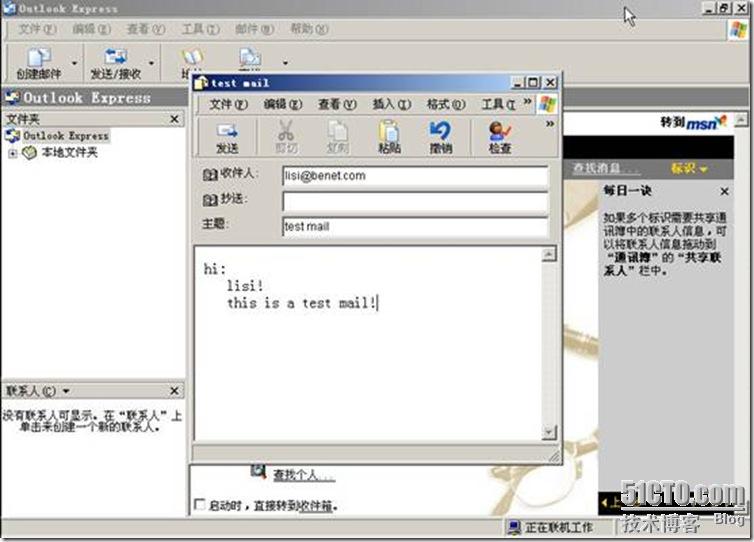754x542 pixels.
Task: Toggle go directly to Inbox at startup checkbox
Action: pyautogui.click(x=200, y=504)
